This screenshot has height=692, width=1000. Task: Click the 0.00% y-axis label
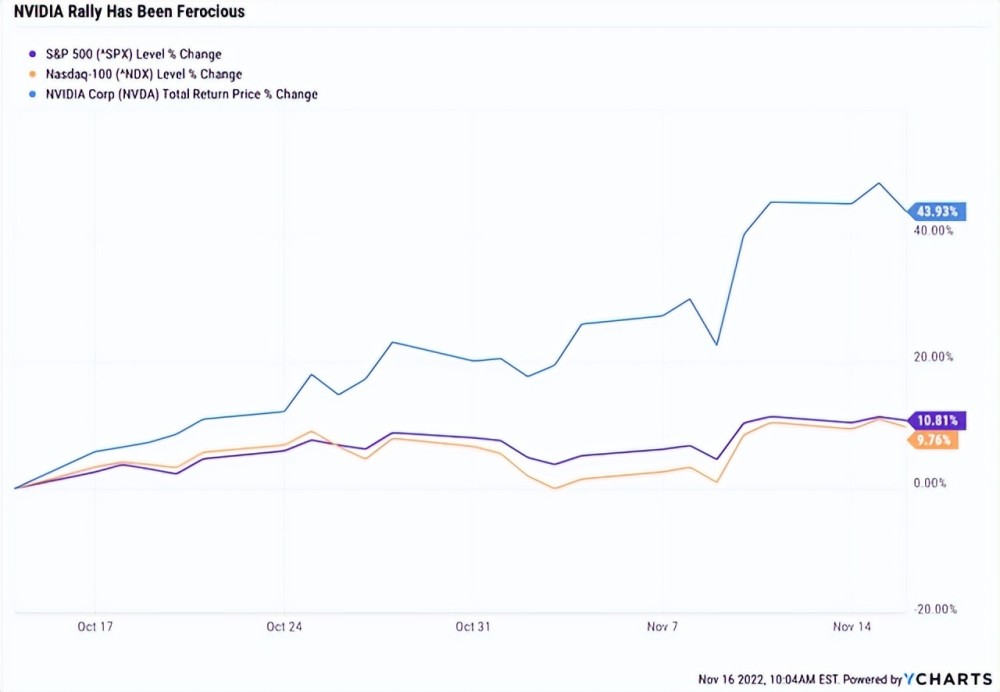click(934, 484)
